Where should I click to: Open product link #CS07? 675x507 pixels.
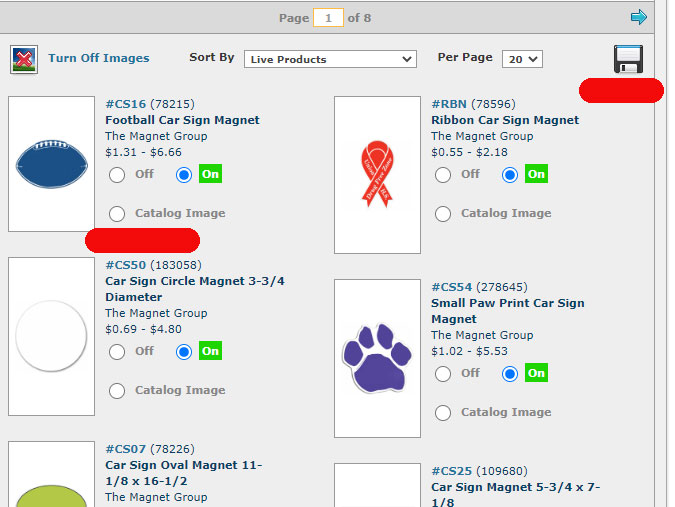126,449
